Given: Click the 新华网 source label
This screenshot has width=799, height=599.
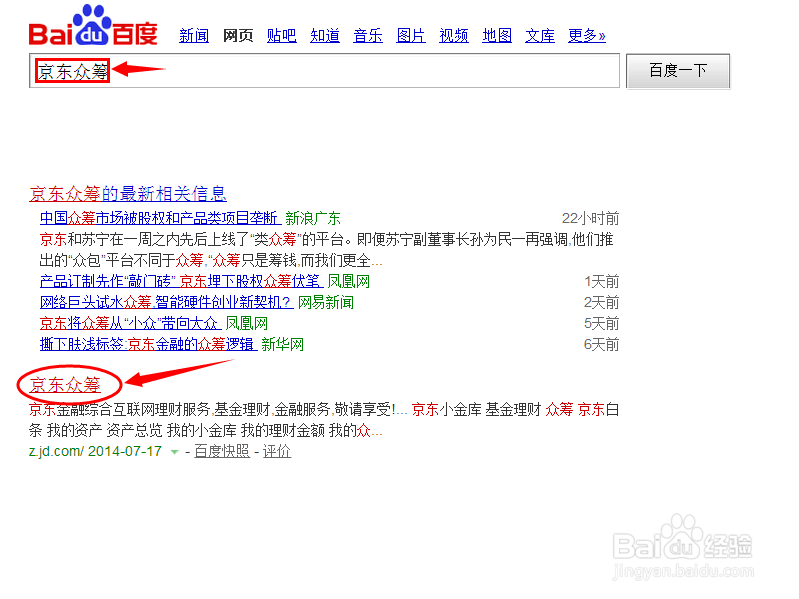Looking at the screenshot, I should (x=283, y=344).
